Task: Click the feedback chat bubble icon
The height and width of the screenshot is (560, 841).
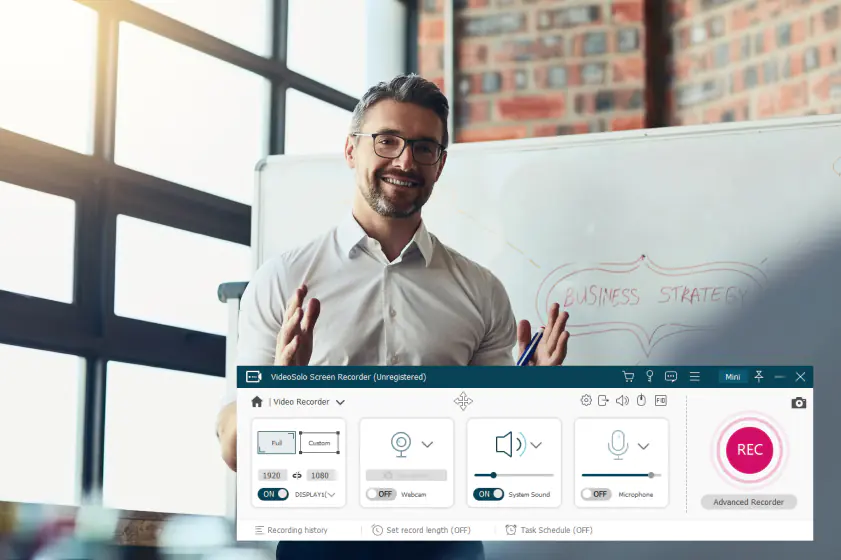Action: [x=671, y=377]
